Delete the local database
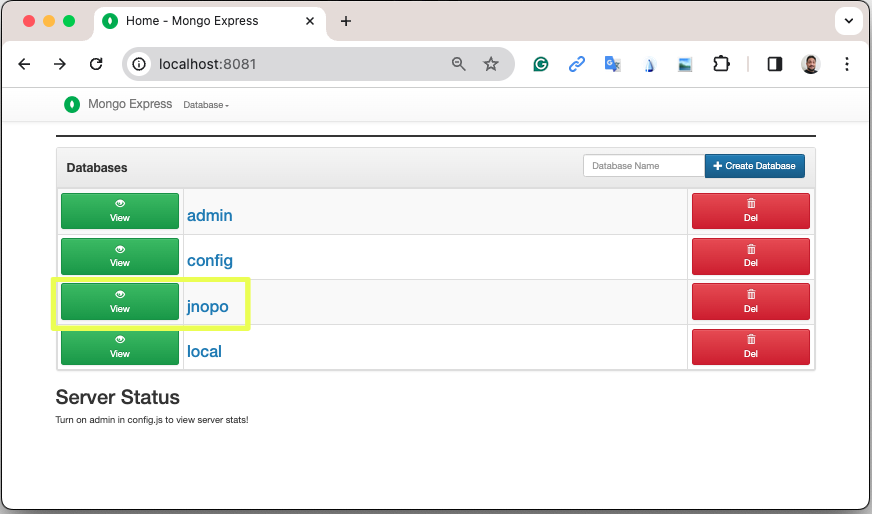 click(x=750, y=347)
